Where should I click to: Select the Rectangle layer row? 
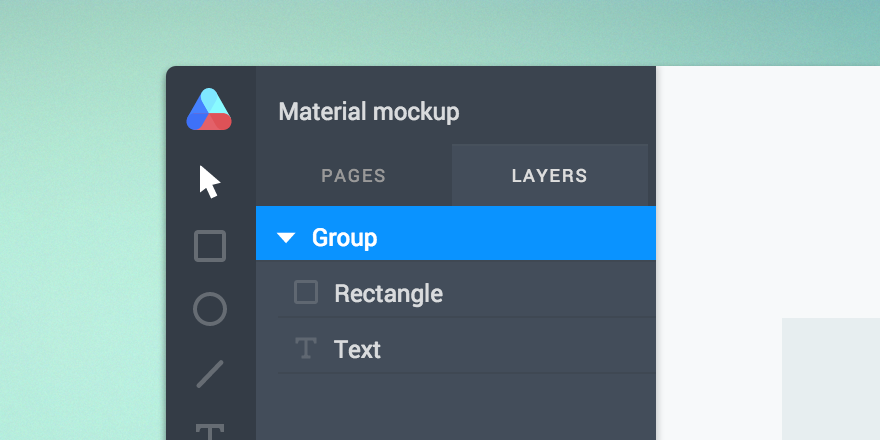(x=456, y=289)
